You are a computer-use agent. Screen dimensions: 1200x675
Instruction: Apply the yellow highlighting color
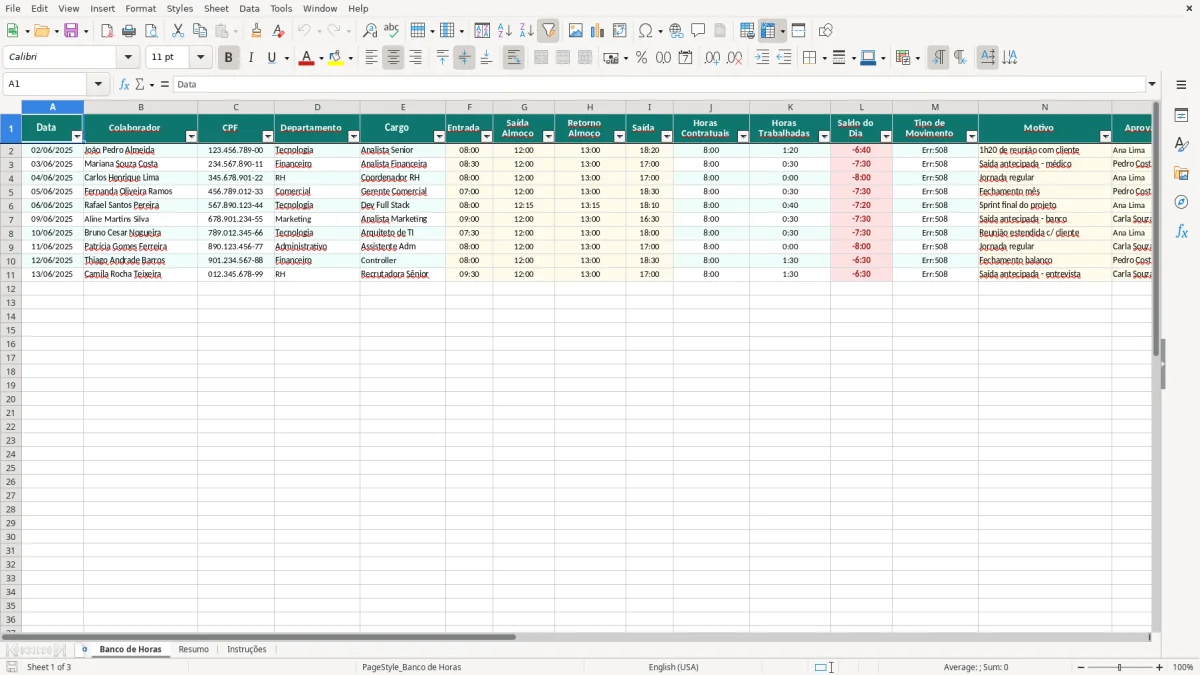[x=335, y=58]
